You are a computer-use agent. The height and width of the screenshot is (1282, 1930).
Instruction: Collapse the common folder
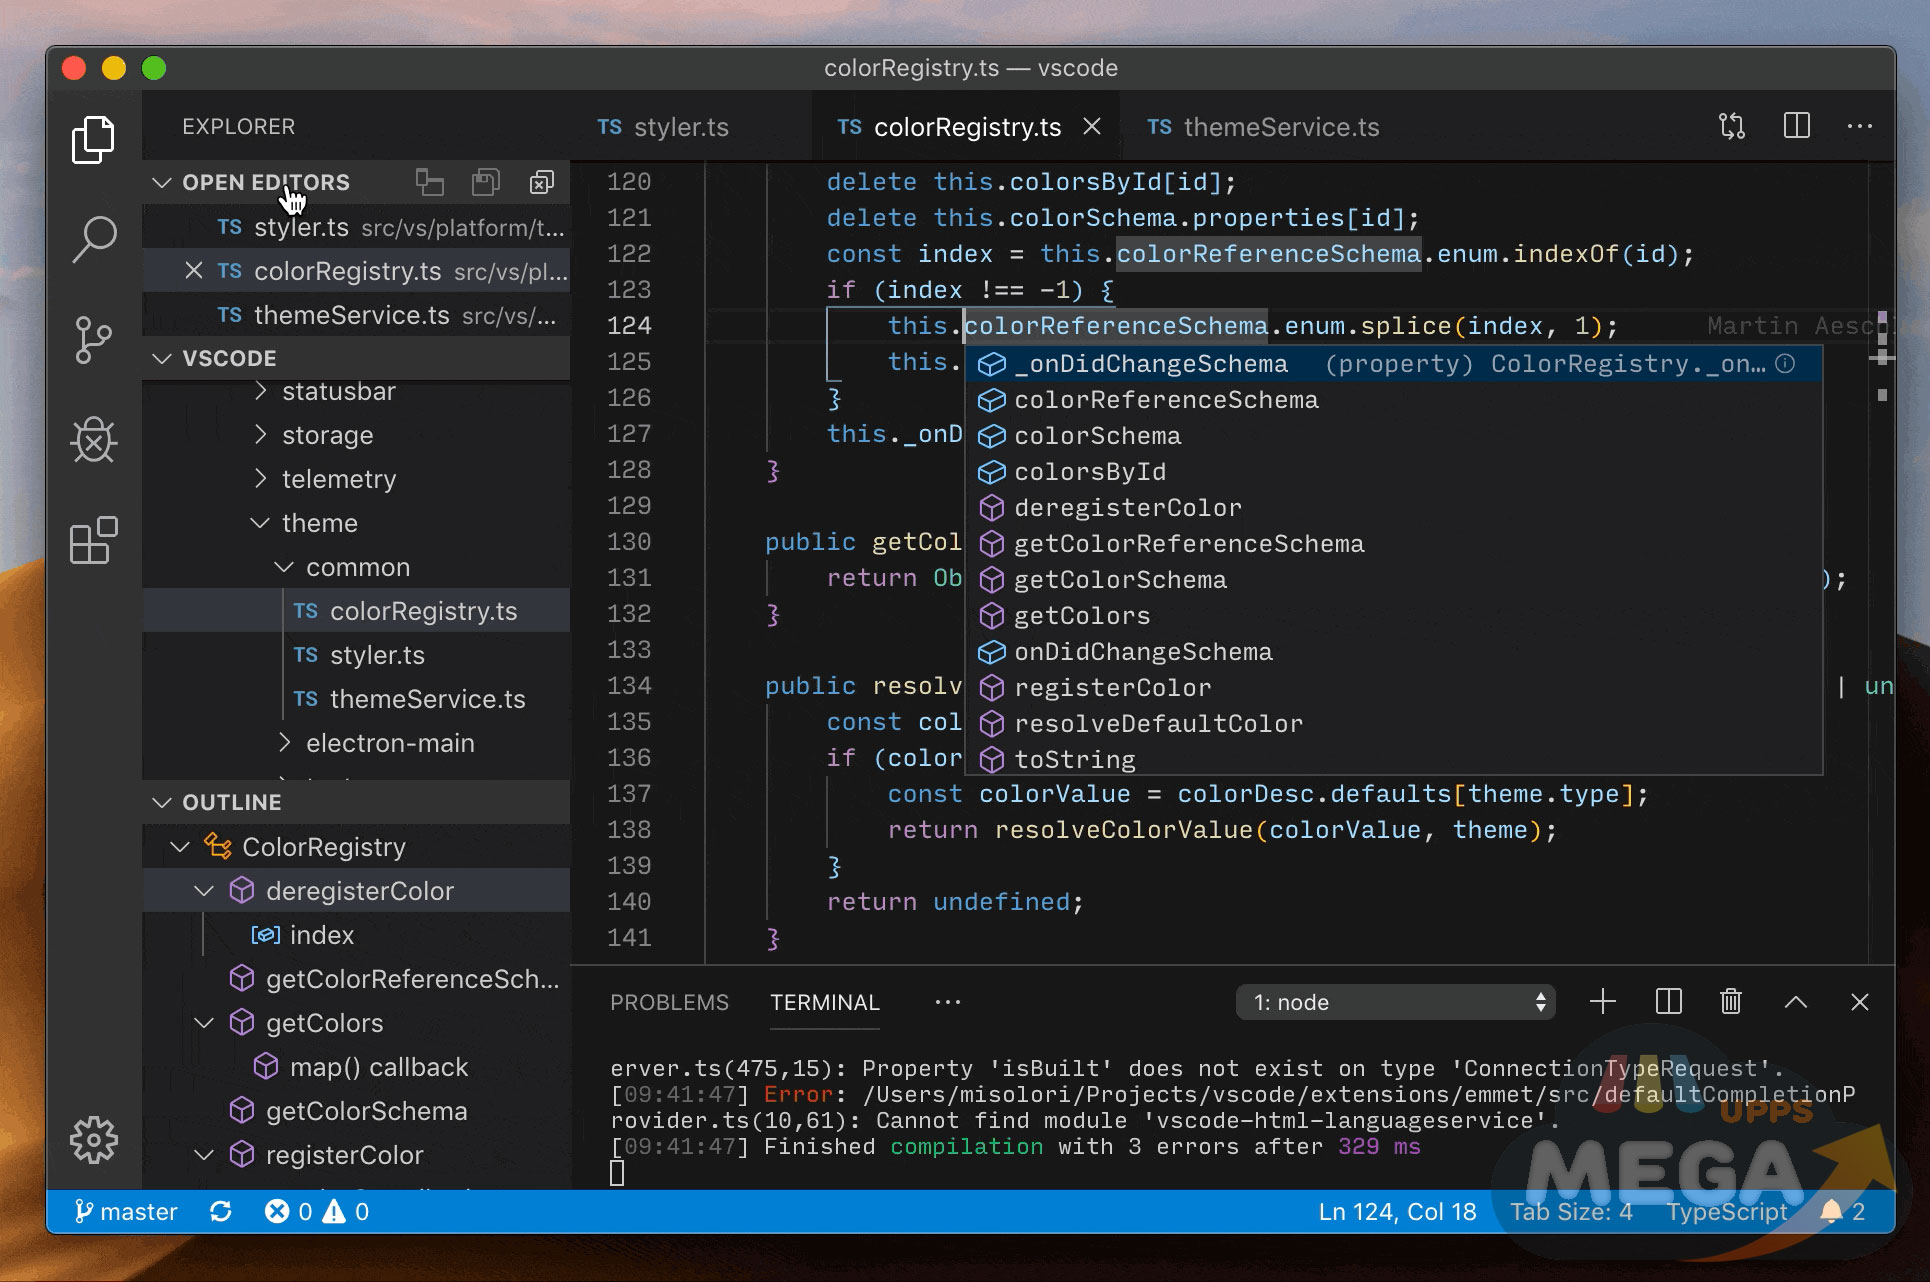pos(284,567)
